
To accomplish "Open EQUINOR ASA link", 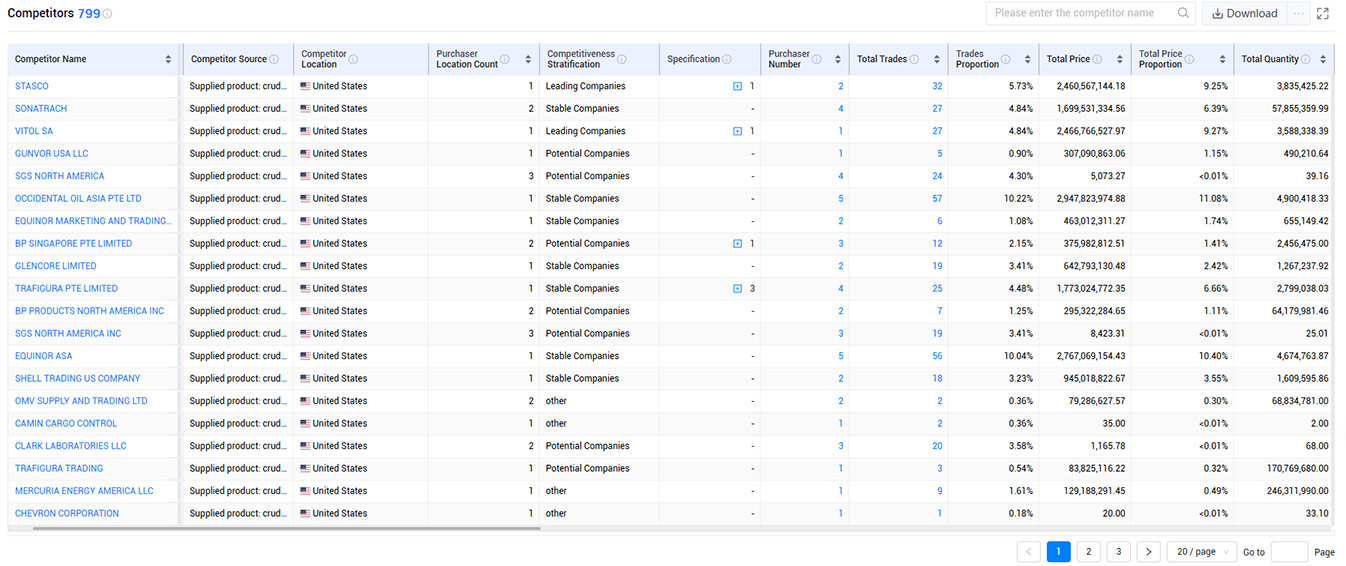I will (43, 356).
